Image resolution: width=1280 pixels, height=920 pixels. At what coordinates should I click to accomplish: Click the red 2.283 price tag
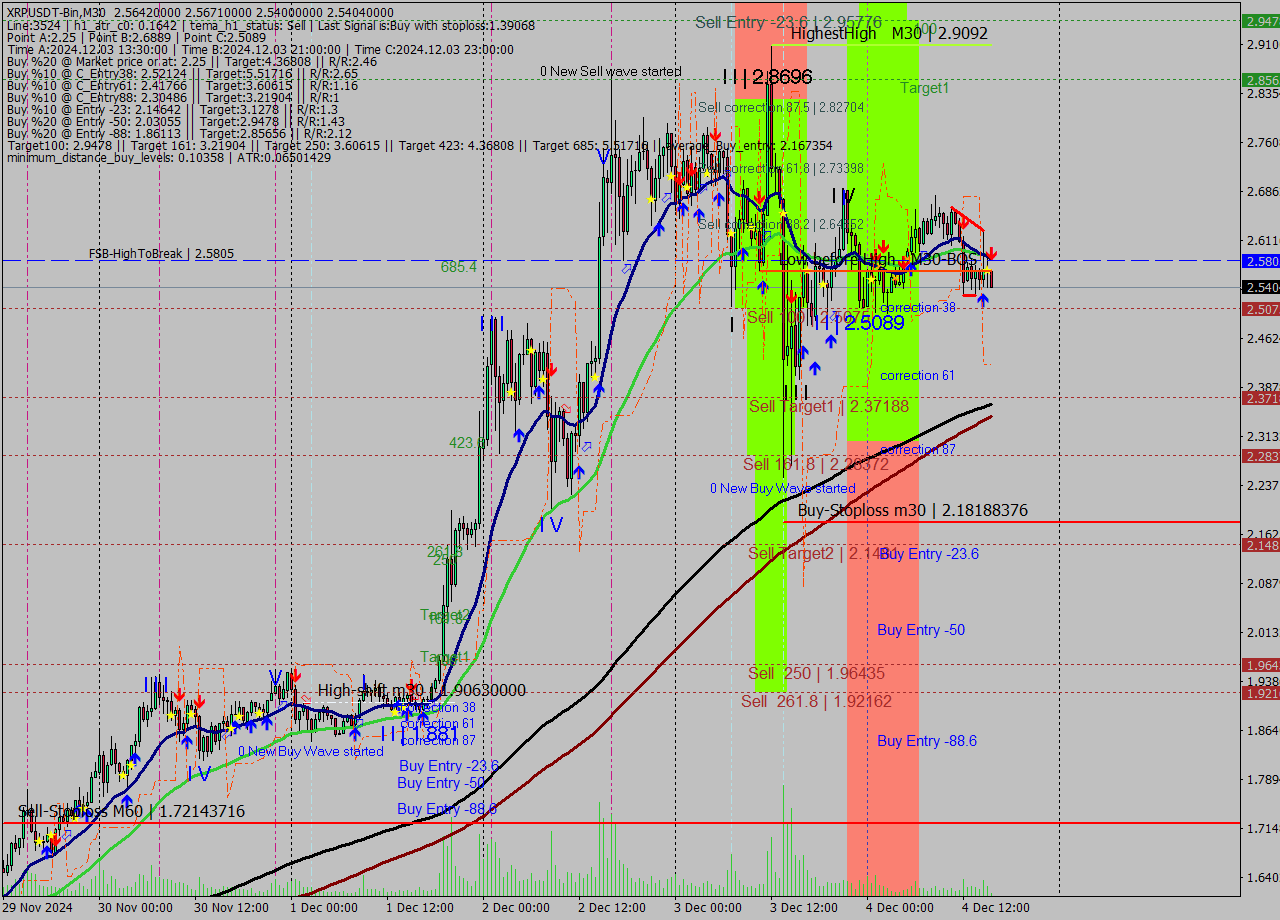pos(1260,455)
